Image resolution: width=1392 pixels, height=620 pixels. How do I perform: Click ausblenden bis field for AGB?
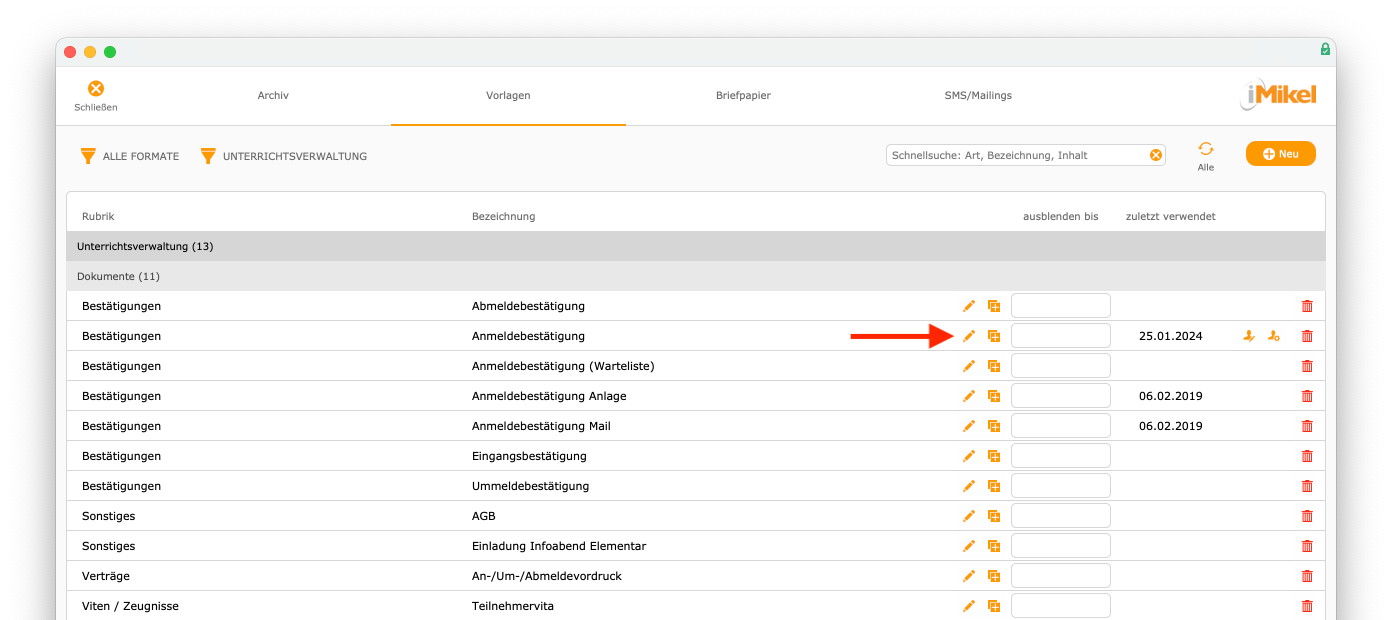[x=1061, y=516]
